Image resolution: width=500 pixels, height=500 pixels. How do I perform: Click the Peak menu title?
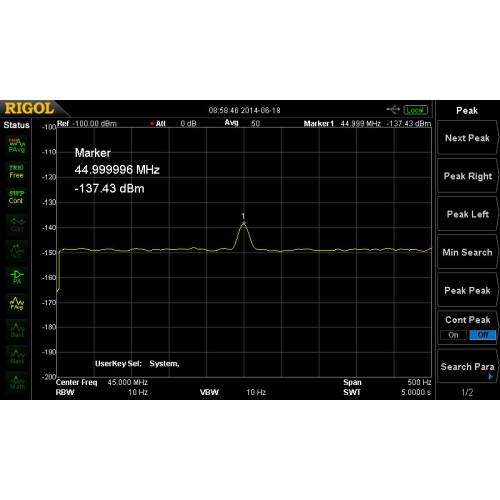click(x=467, y=110)
